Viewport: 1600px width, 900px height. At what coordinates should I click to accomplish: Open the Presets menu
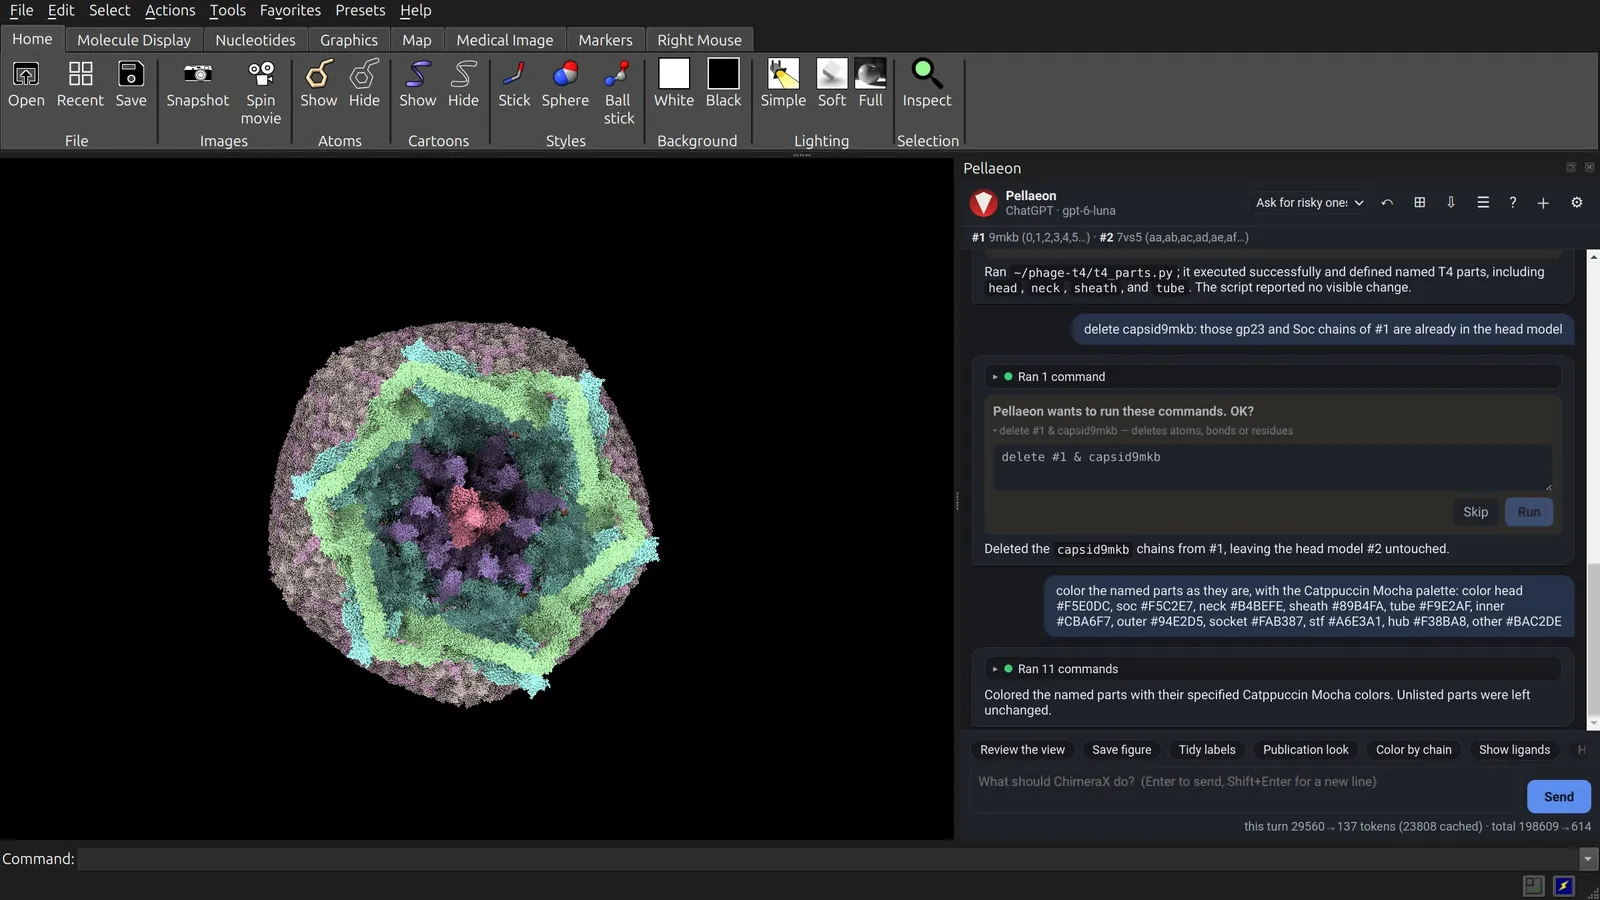pyautogui.click(x=360, y=10)
